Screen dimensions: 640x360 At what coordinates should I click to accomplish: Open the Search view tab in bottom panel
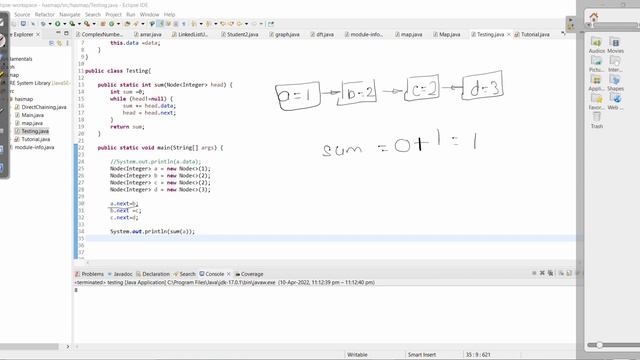click(184, 274)
